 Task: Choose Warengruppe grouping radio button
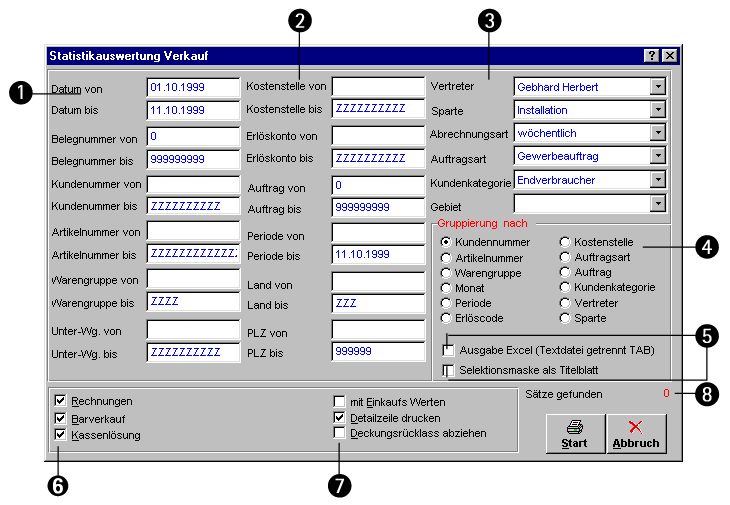pyautogui.click(x=446, y=273)
